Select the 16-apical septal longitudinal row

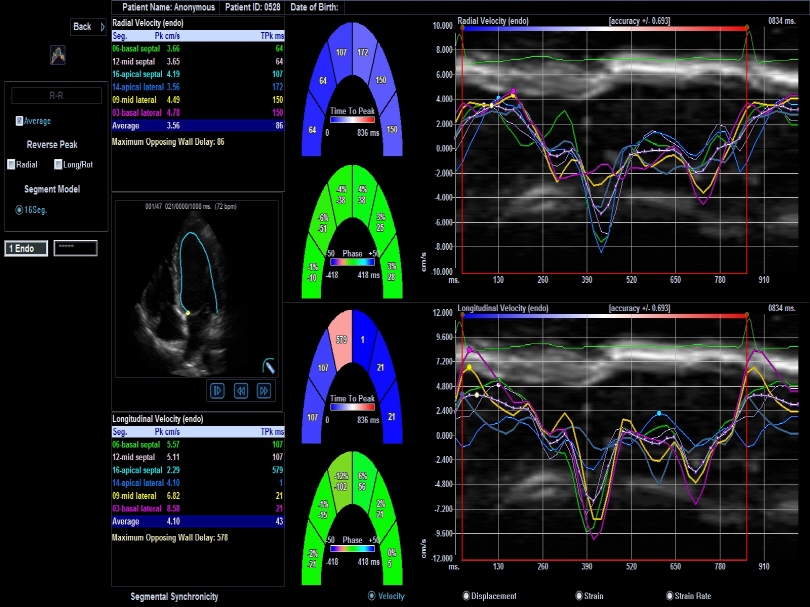coord(197,470)
